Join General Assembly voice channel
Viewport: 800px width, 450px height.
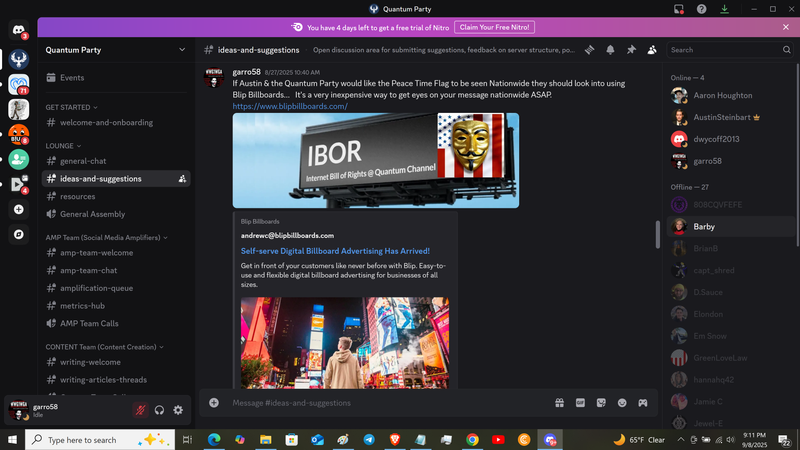[x=116, y=214]
